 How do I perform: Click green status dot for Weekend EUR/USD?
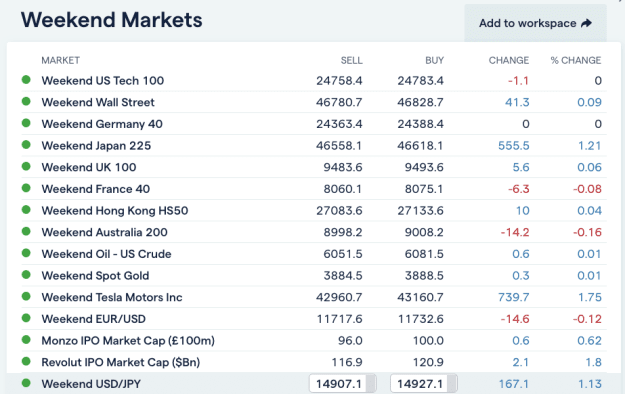click(x=26, y=318)
